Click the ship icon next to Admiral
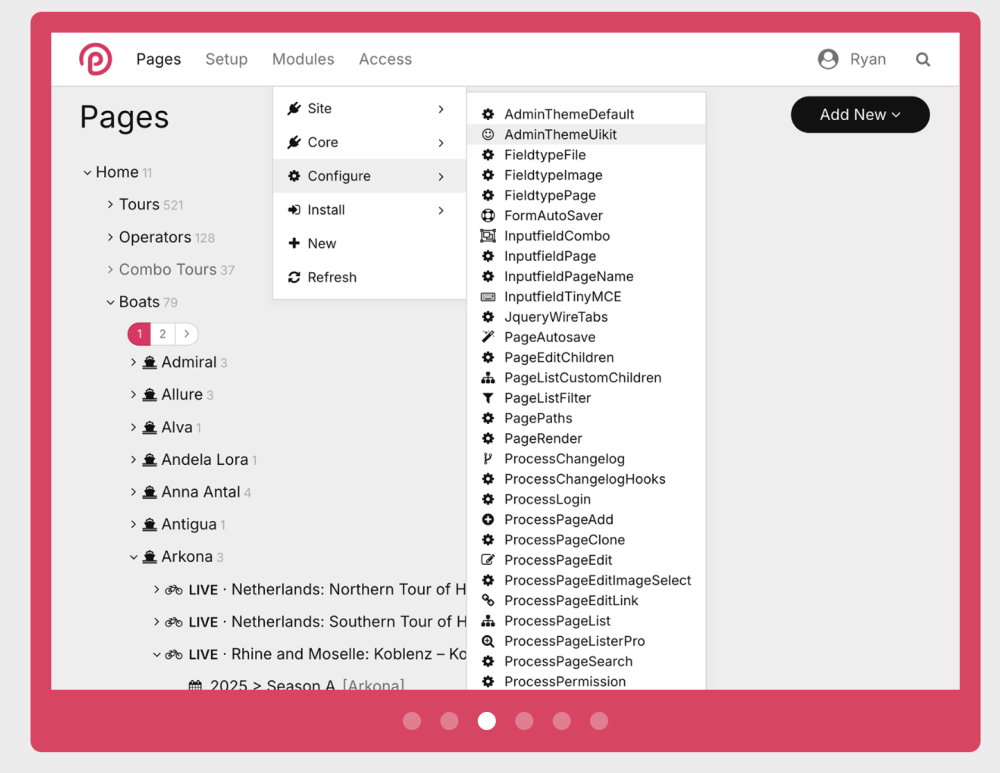This screenshot has height=773, width=1000. 150,363
